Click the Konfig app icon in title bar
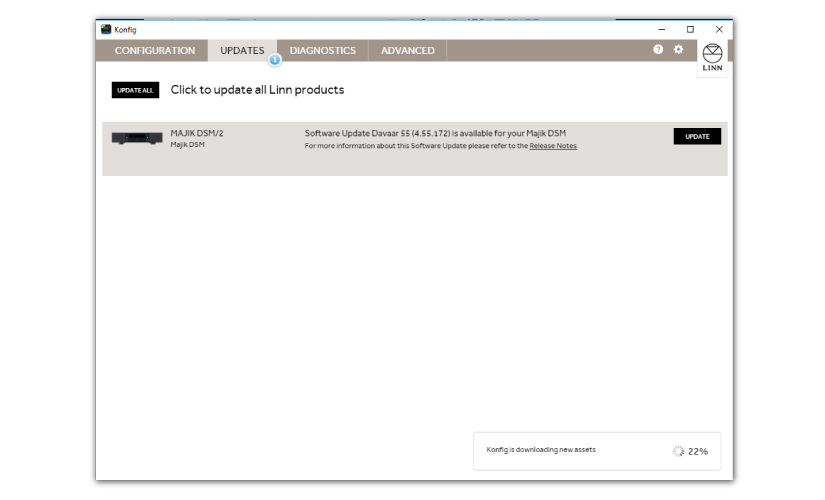 [106, 29]
